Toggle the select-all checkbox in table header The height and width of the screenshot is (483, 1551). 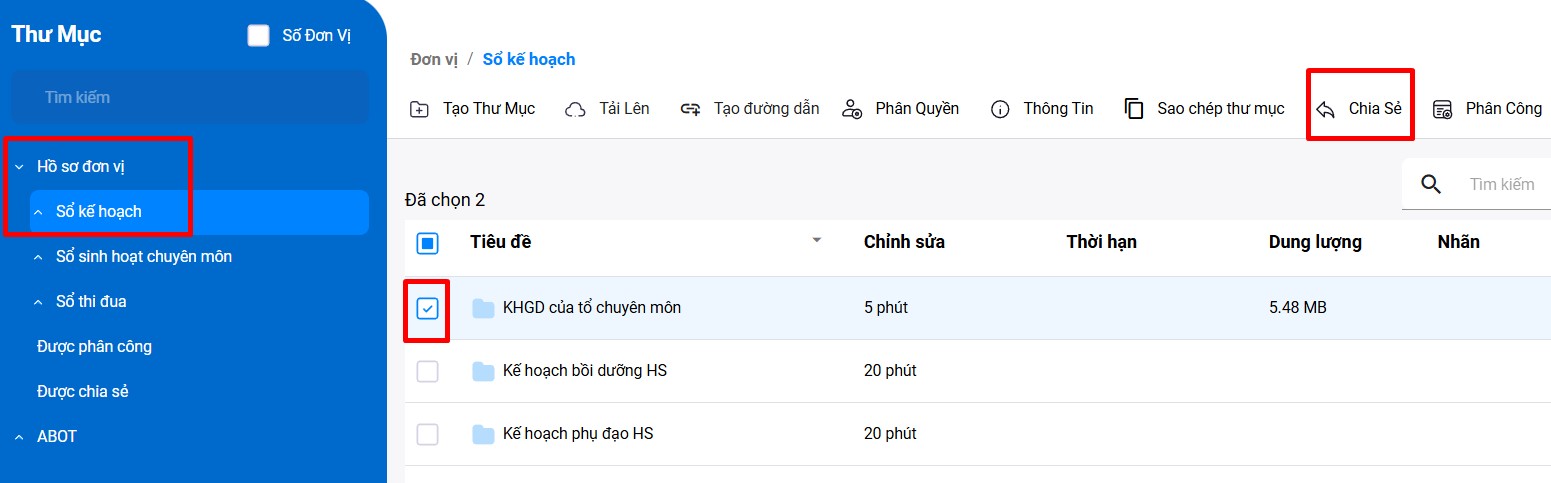[x=427, y=243]
